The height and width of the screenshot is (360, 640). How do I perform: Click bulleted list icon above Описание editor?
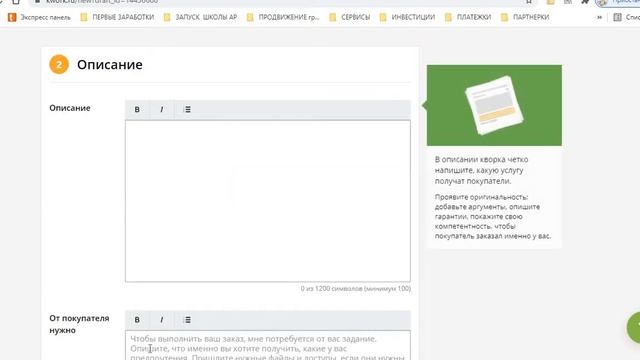point(187,109)
